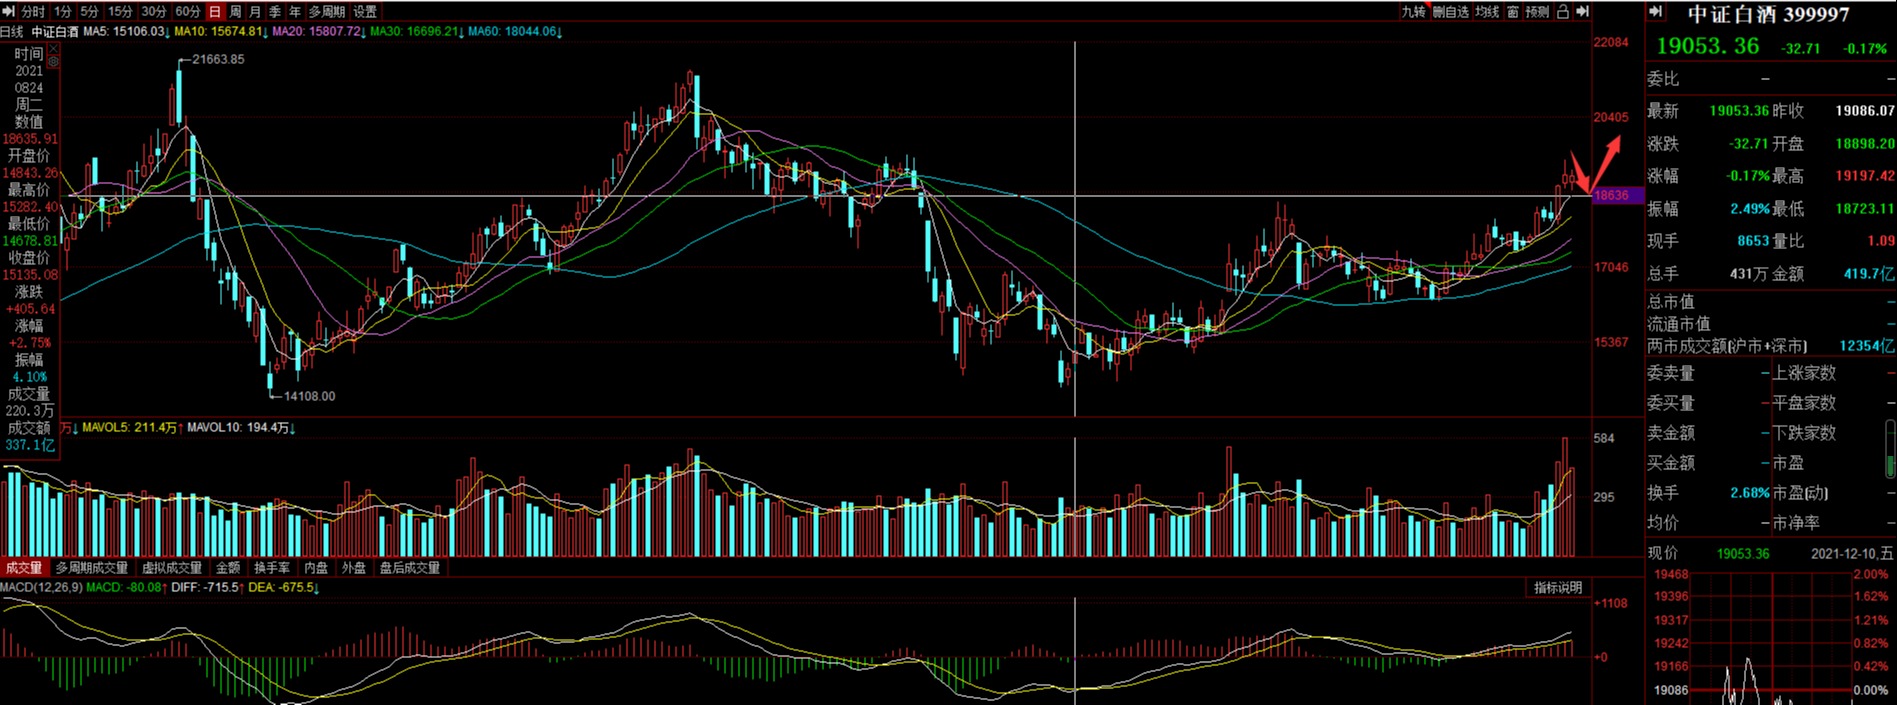This screenshot has width=1897, height=705.
Task: Switch to 虚拟成交量 tab
Action: (x=172, y=568)
